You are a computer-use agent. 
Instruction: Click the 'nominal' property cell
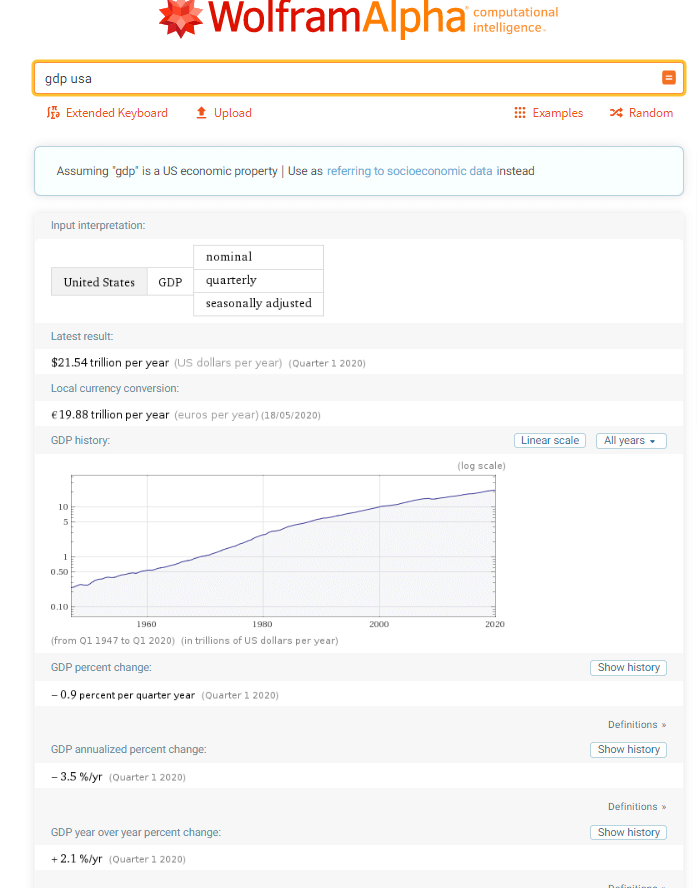[x=258, y=257]
